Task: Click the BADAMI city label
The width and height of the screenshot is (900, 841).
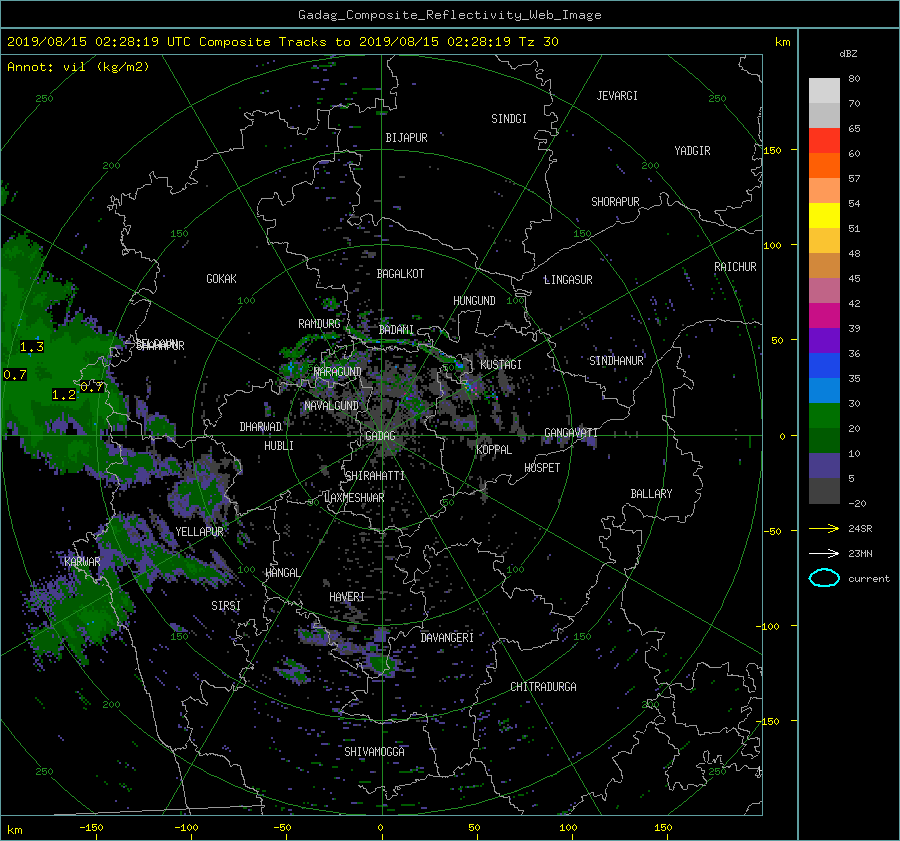Action: click(396, 330)
